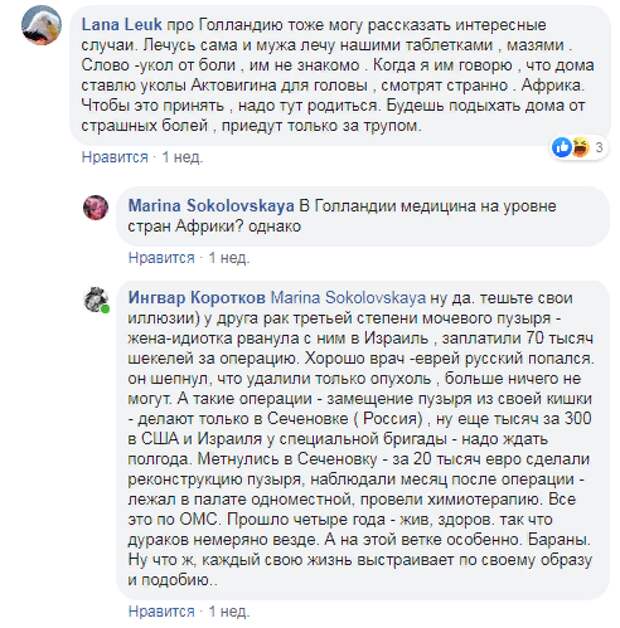Open Marina Sokolovskaya's avatar photo

point(96,207)
